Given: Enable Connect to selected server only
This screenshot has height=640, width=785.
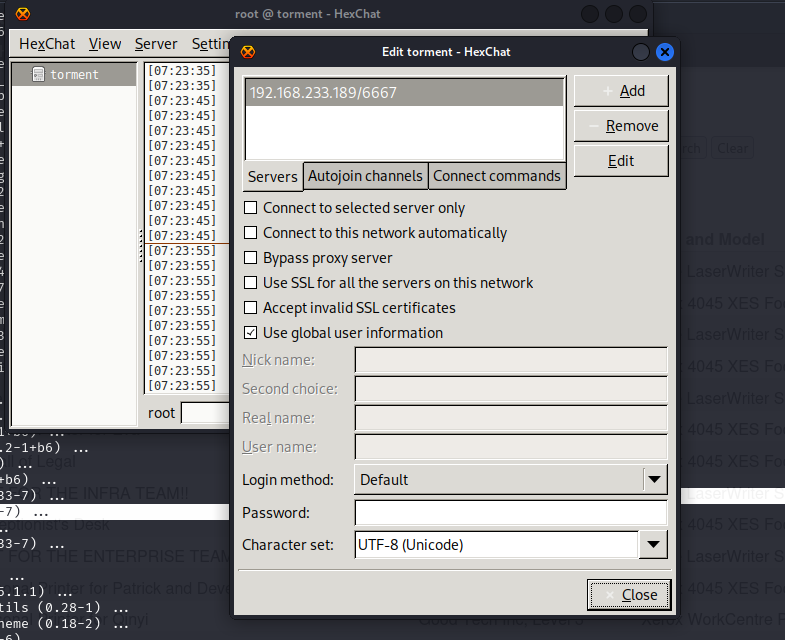Looking at the screenshot, I should (250, 207).
